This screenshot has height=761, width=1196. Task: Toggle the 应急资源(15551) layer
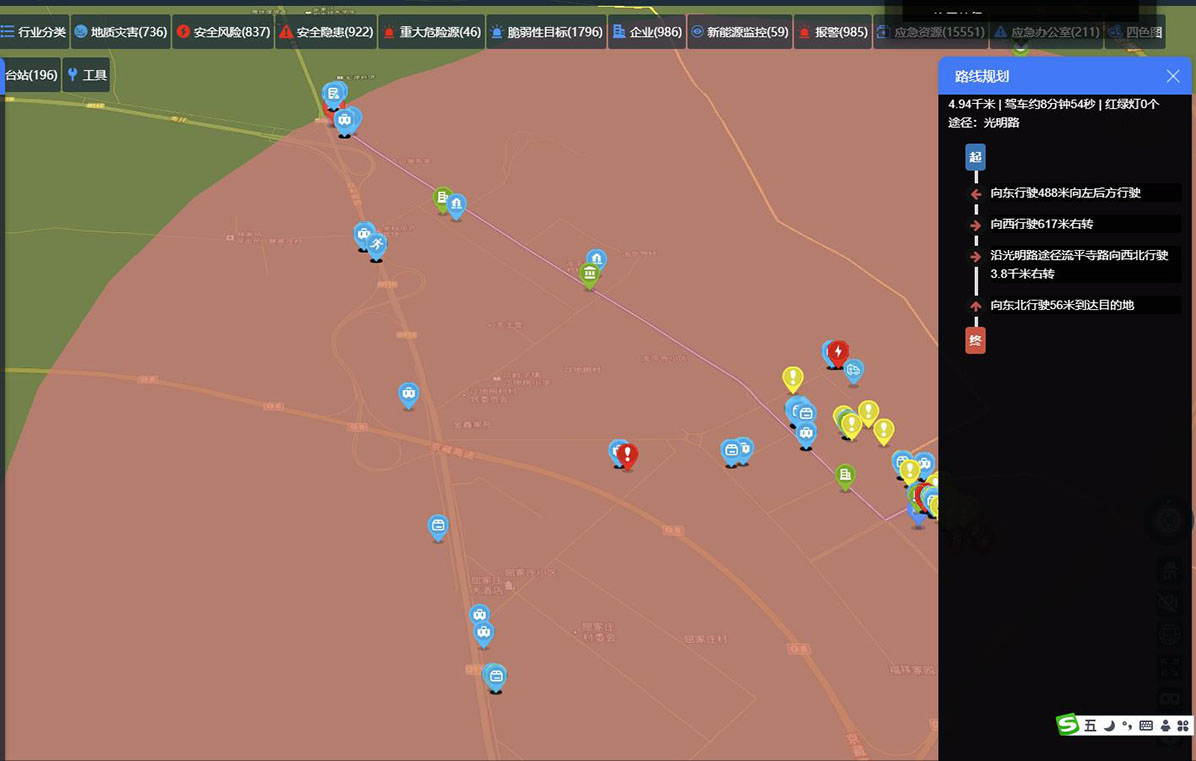tap(931, 32)
